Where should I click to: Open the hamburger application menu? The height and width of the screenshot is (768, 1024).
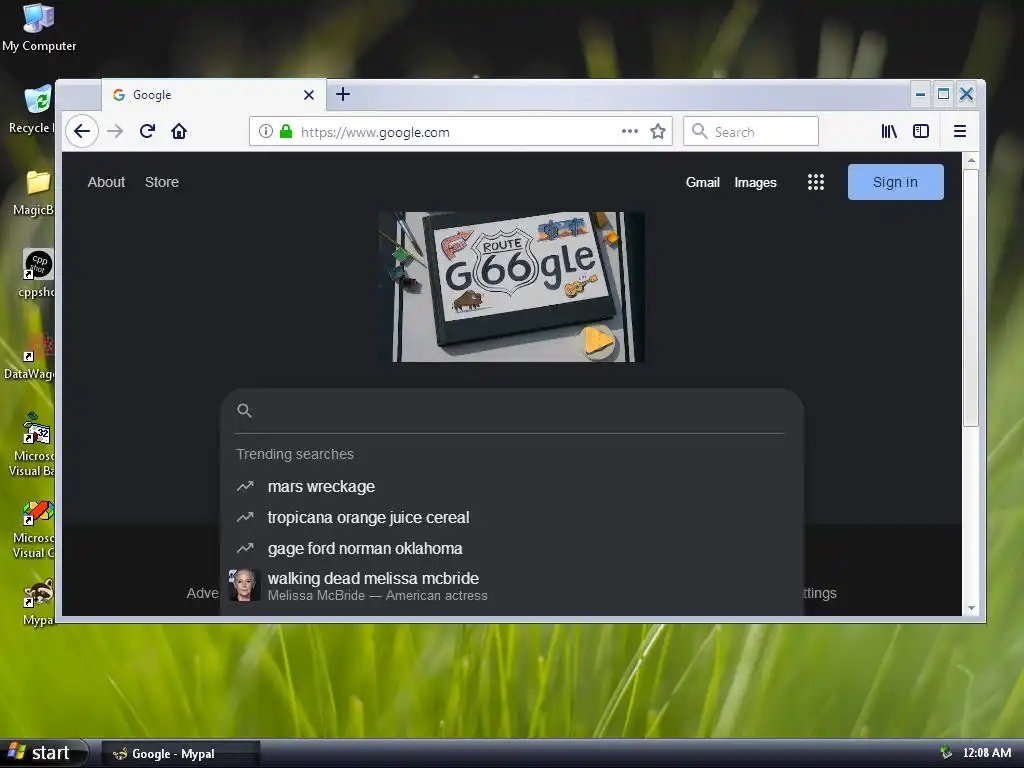tap(959, 131)
